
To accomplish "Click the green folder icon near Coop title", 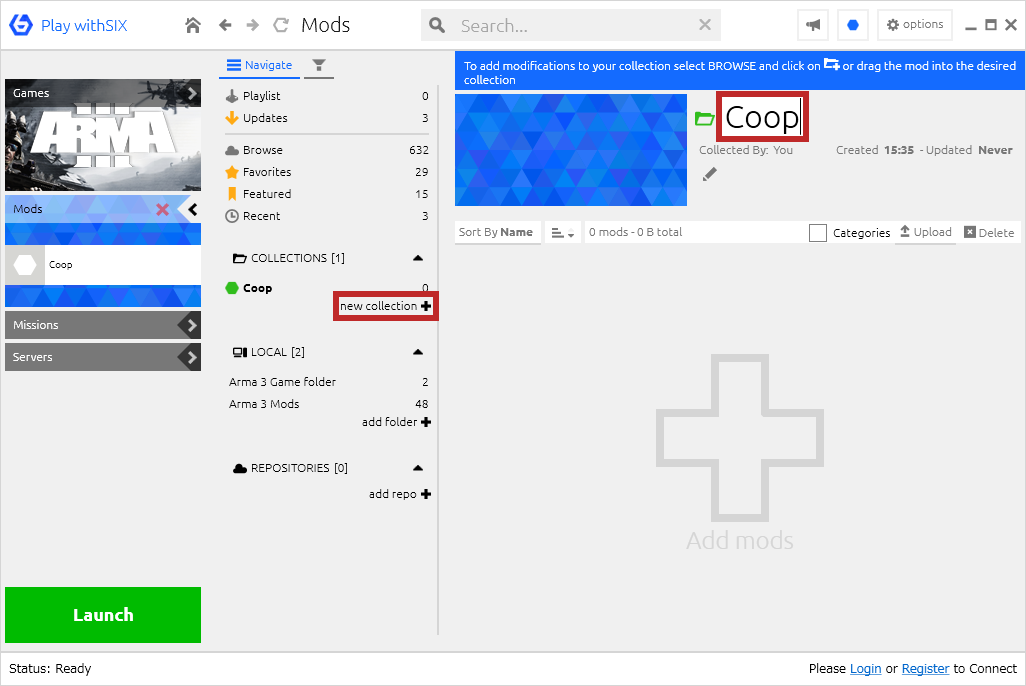I will pos(704,118).
